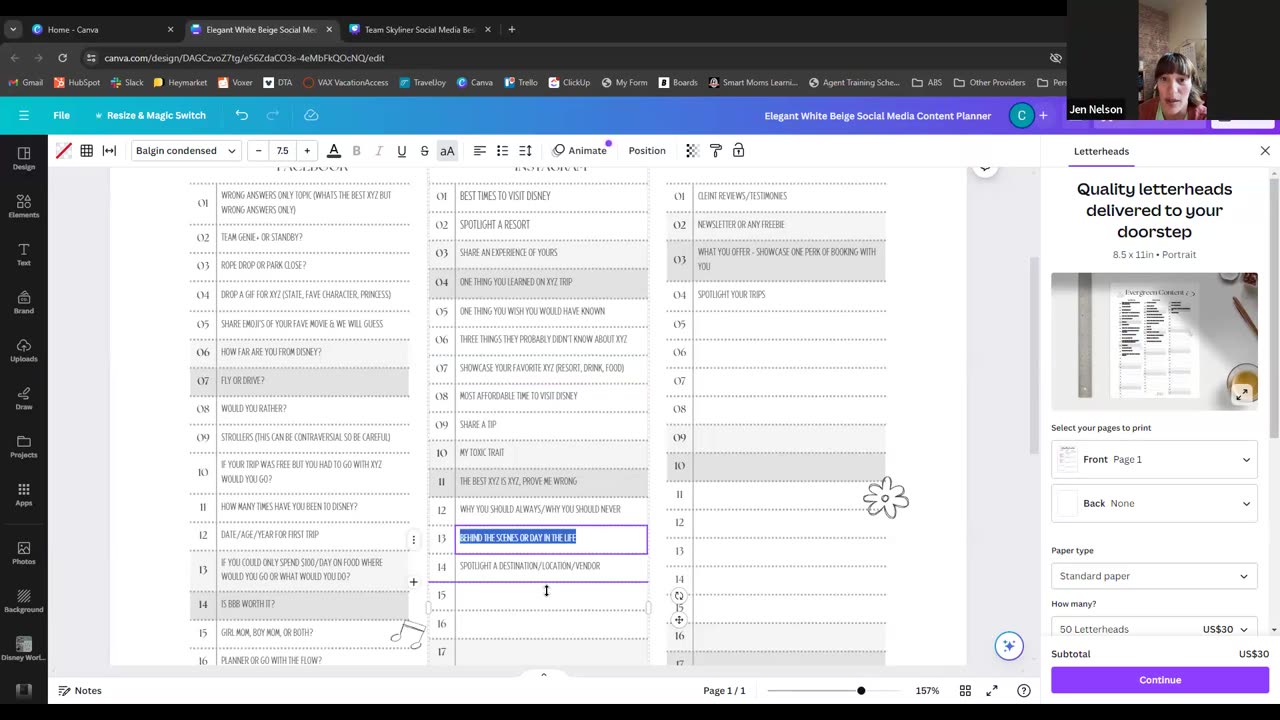Toggle bold formatting
Image resolution: width=1280 pixels, height=720 pixels.
[356, 150]
